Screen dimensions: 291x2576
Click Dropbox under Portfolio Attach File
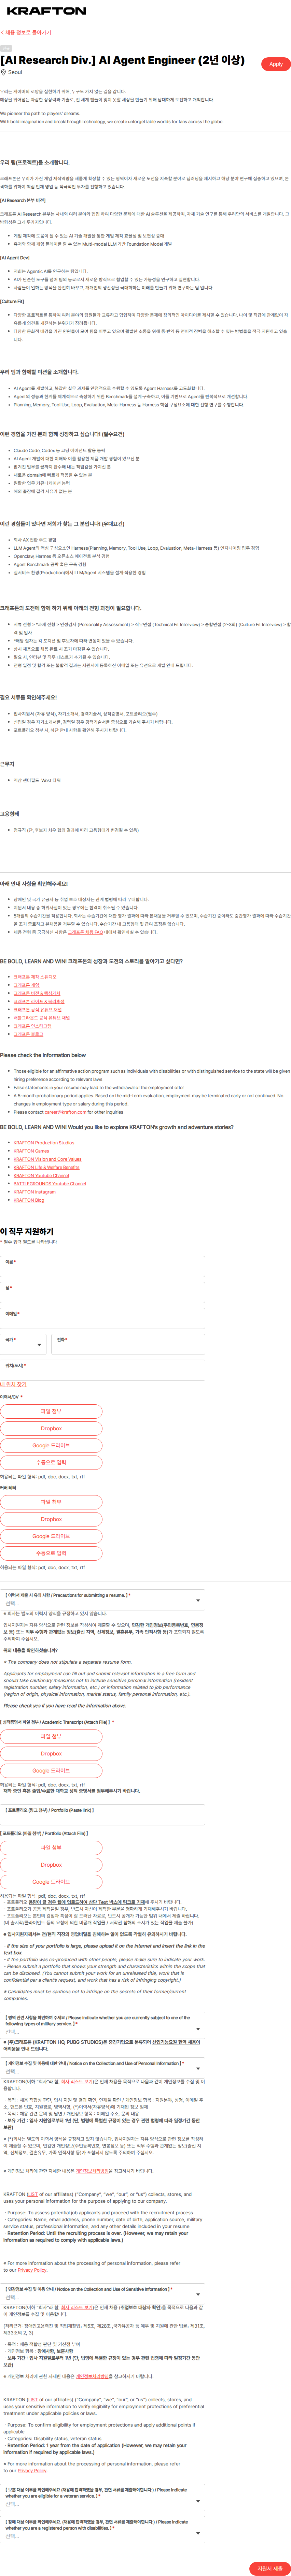pos(51,1865)
